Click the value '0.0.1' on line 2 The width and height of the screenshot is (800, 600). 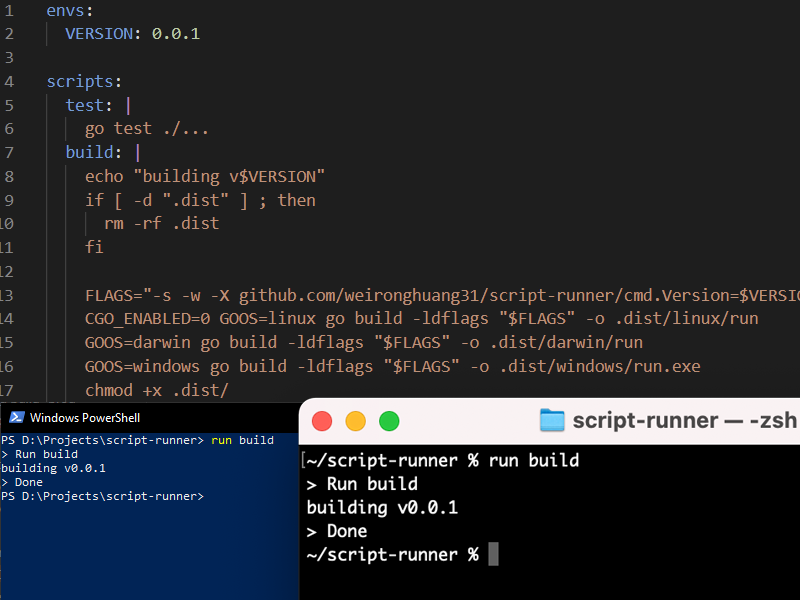[176, 34]
